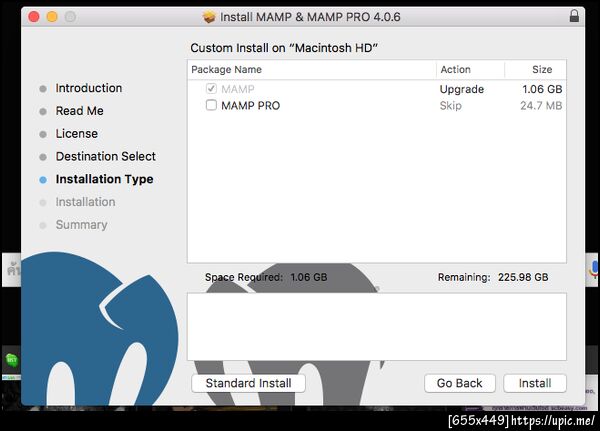Click inside the package description box
The image size is (600, 431).
pos(377,327)
